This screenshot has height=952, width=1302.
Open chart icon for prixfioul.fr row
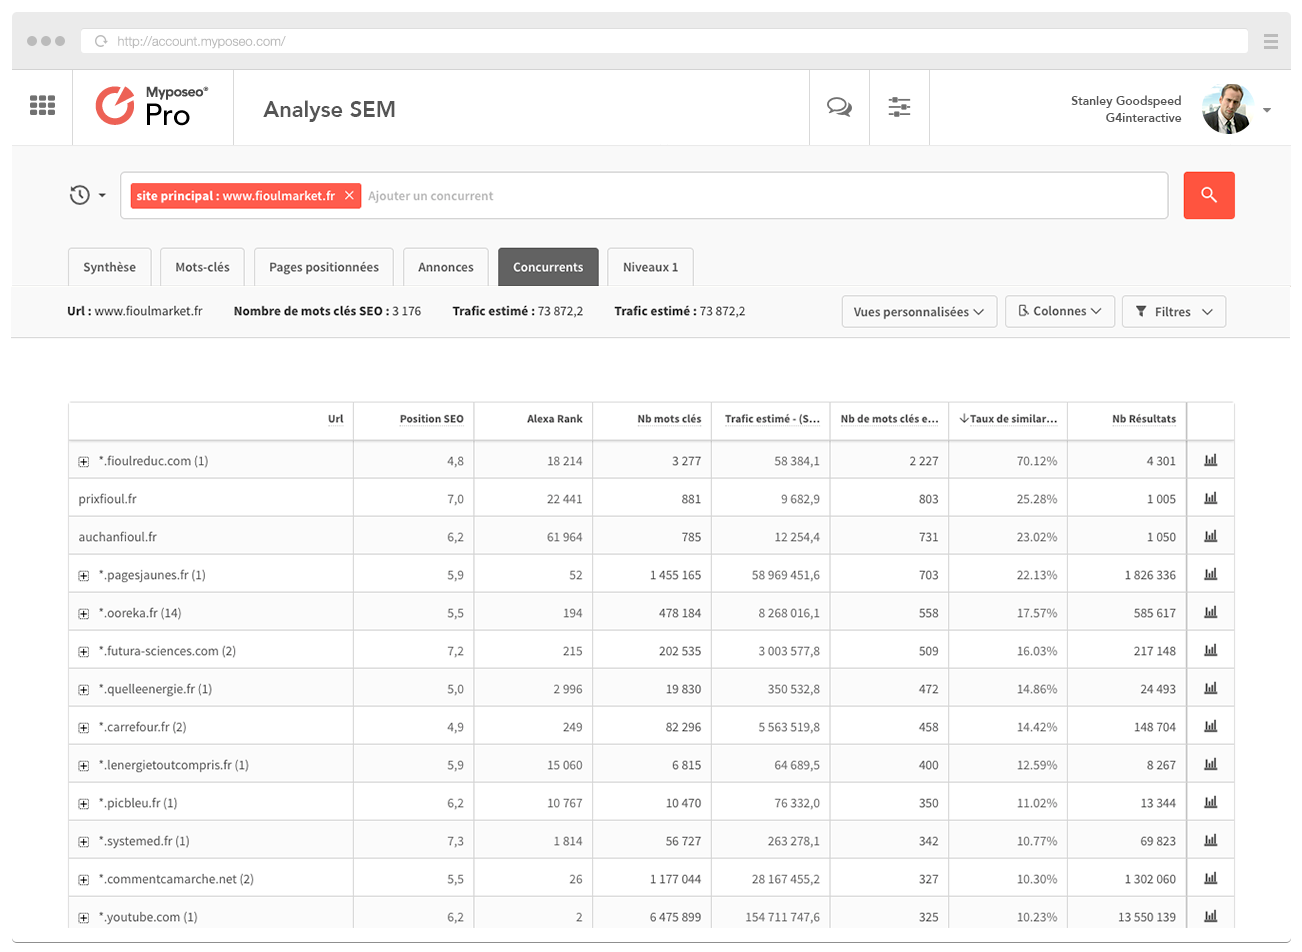tap(1211, 498)
